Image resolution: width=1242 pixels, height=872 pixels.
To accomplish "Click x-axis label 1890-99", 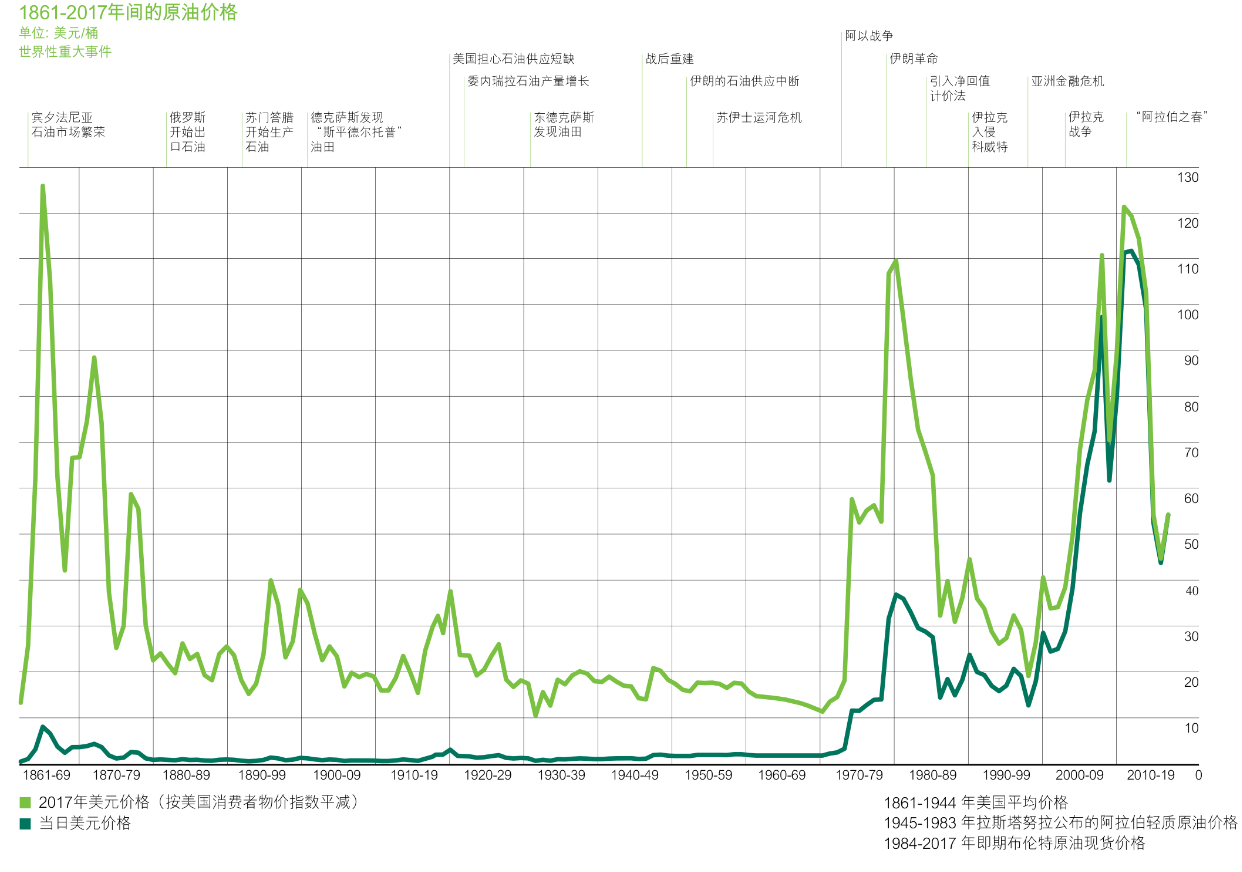I will click(x=263, y=775).
